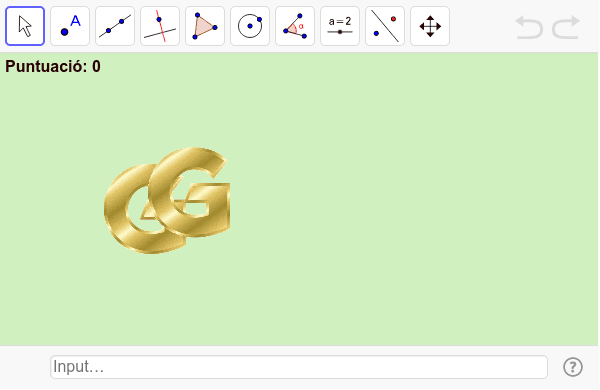Image resolution: width=600 pixels, height=390 pixels.
Task: Click the Puntuació: 0 score text
Action: (x=53, y=67)
